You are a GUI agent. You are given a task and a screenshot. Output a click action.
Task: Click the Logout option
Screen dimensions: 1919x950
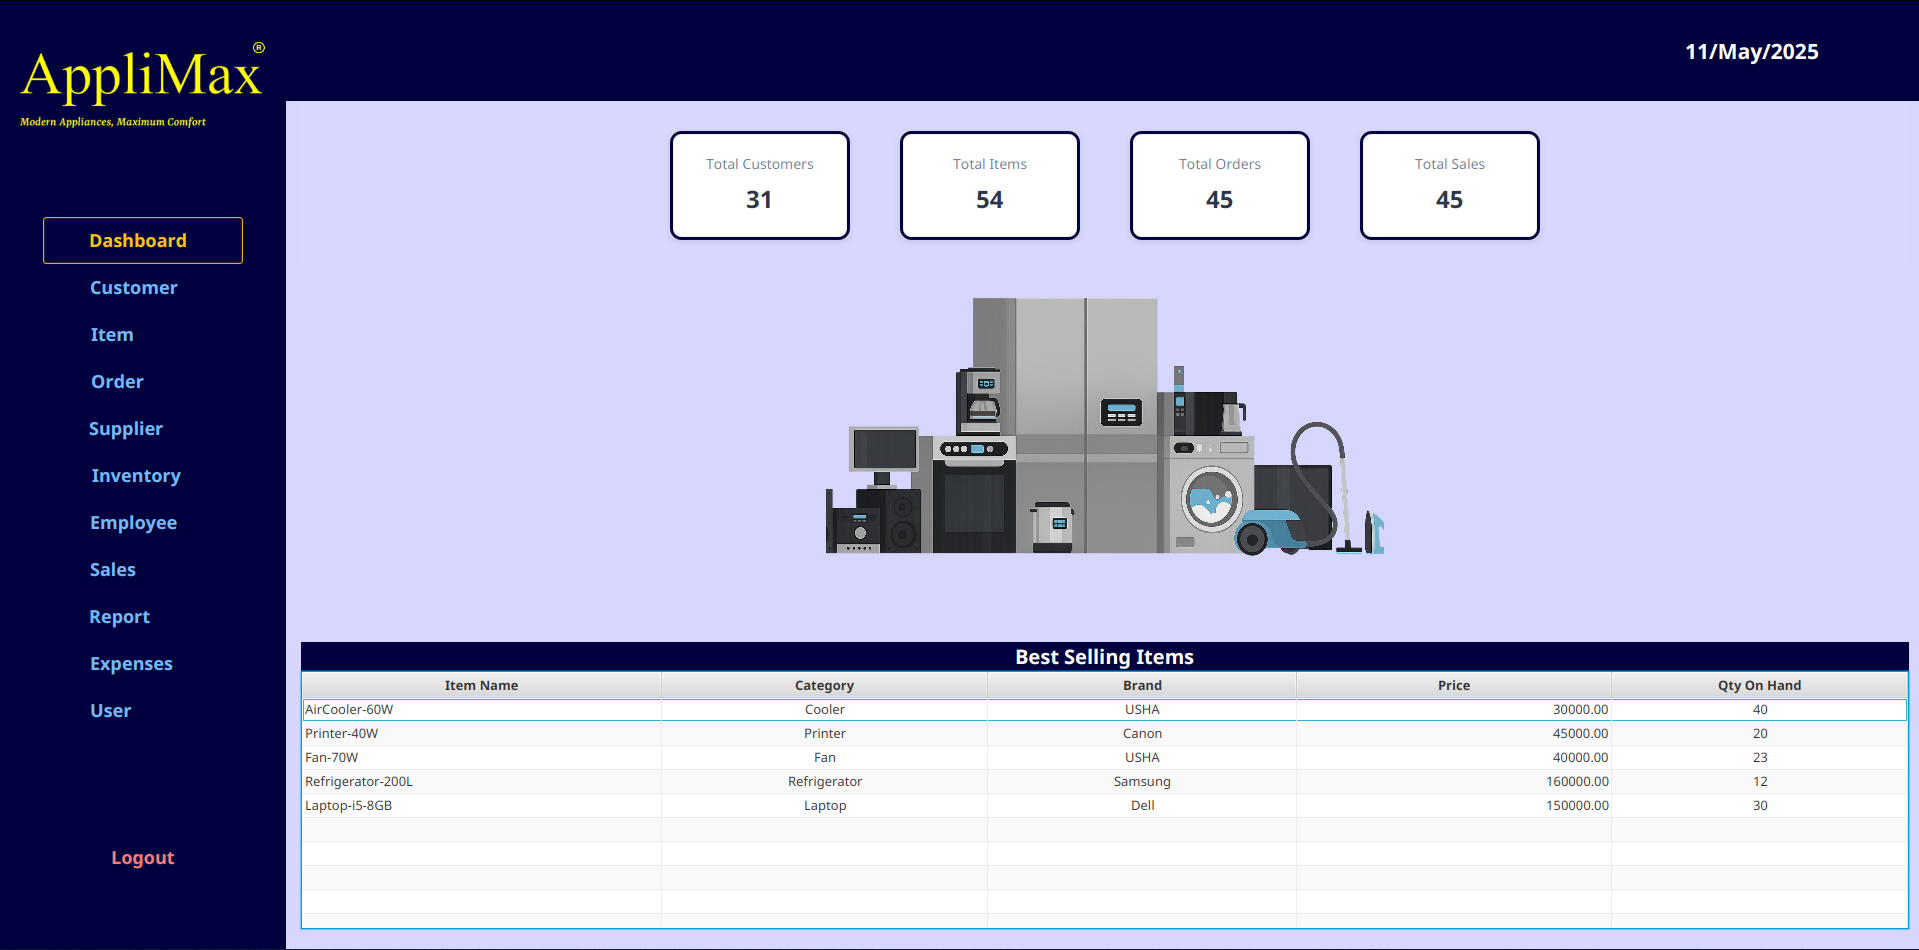coord(142,857)
